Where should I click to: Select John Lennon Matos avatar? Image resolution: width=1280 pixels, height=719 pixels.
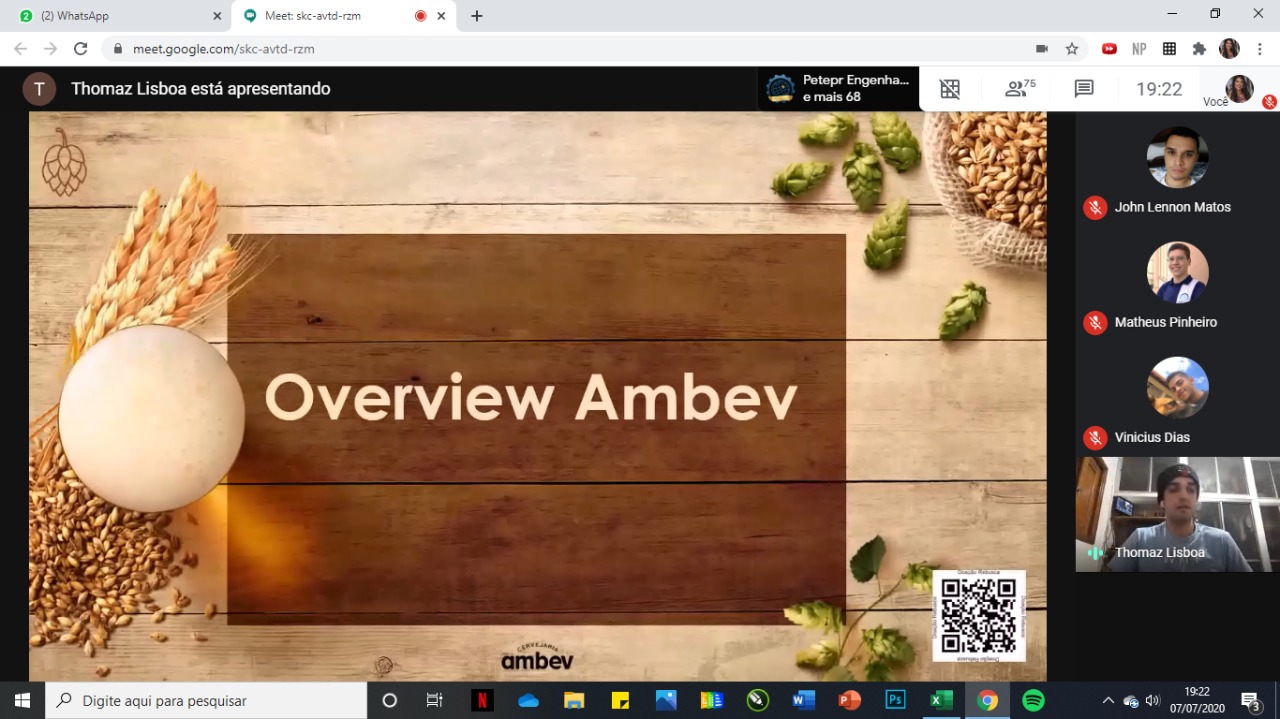click(x=1177, y=157)
